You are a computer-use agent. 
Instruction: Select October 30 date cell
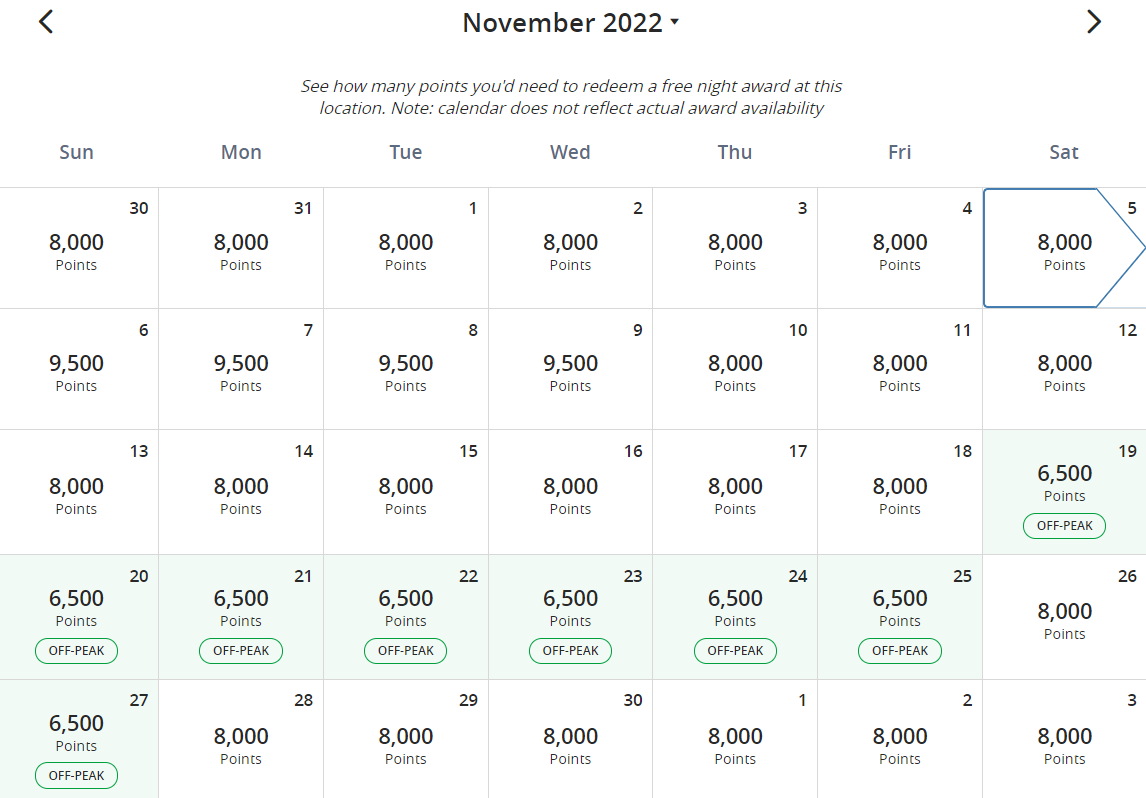(x=77, y=249)
